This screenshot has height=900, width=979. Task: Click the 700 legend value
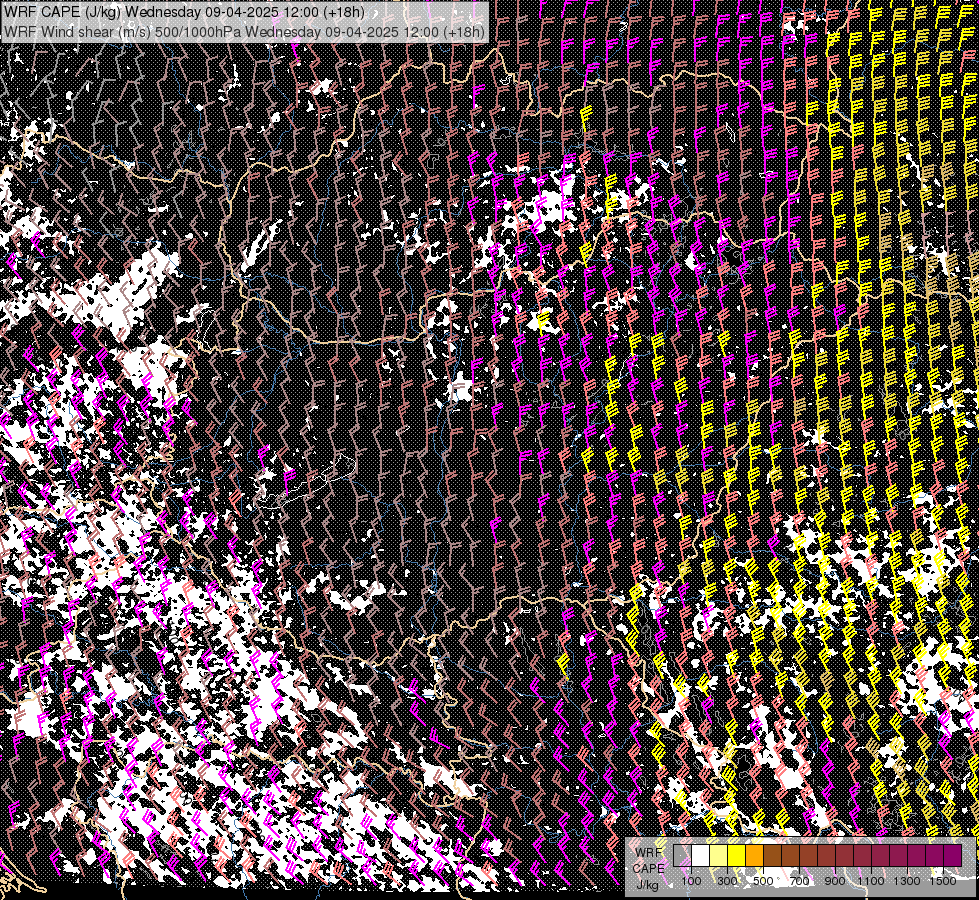(799, 881)
